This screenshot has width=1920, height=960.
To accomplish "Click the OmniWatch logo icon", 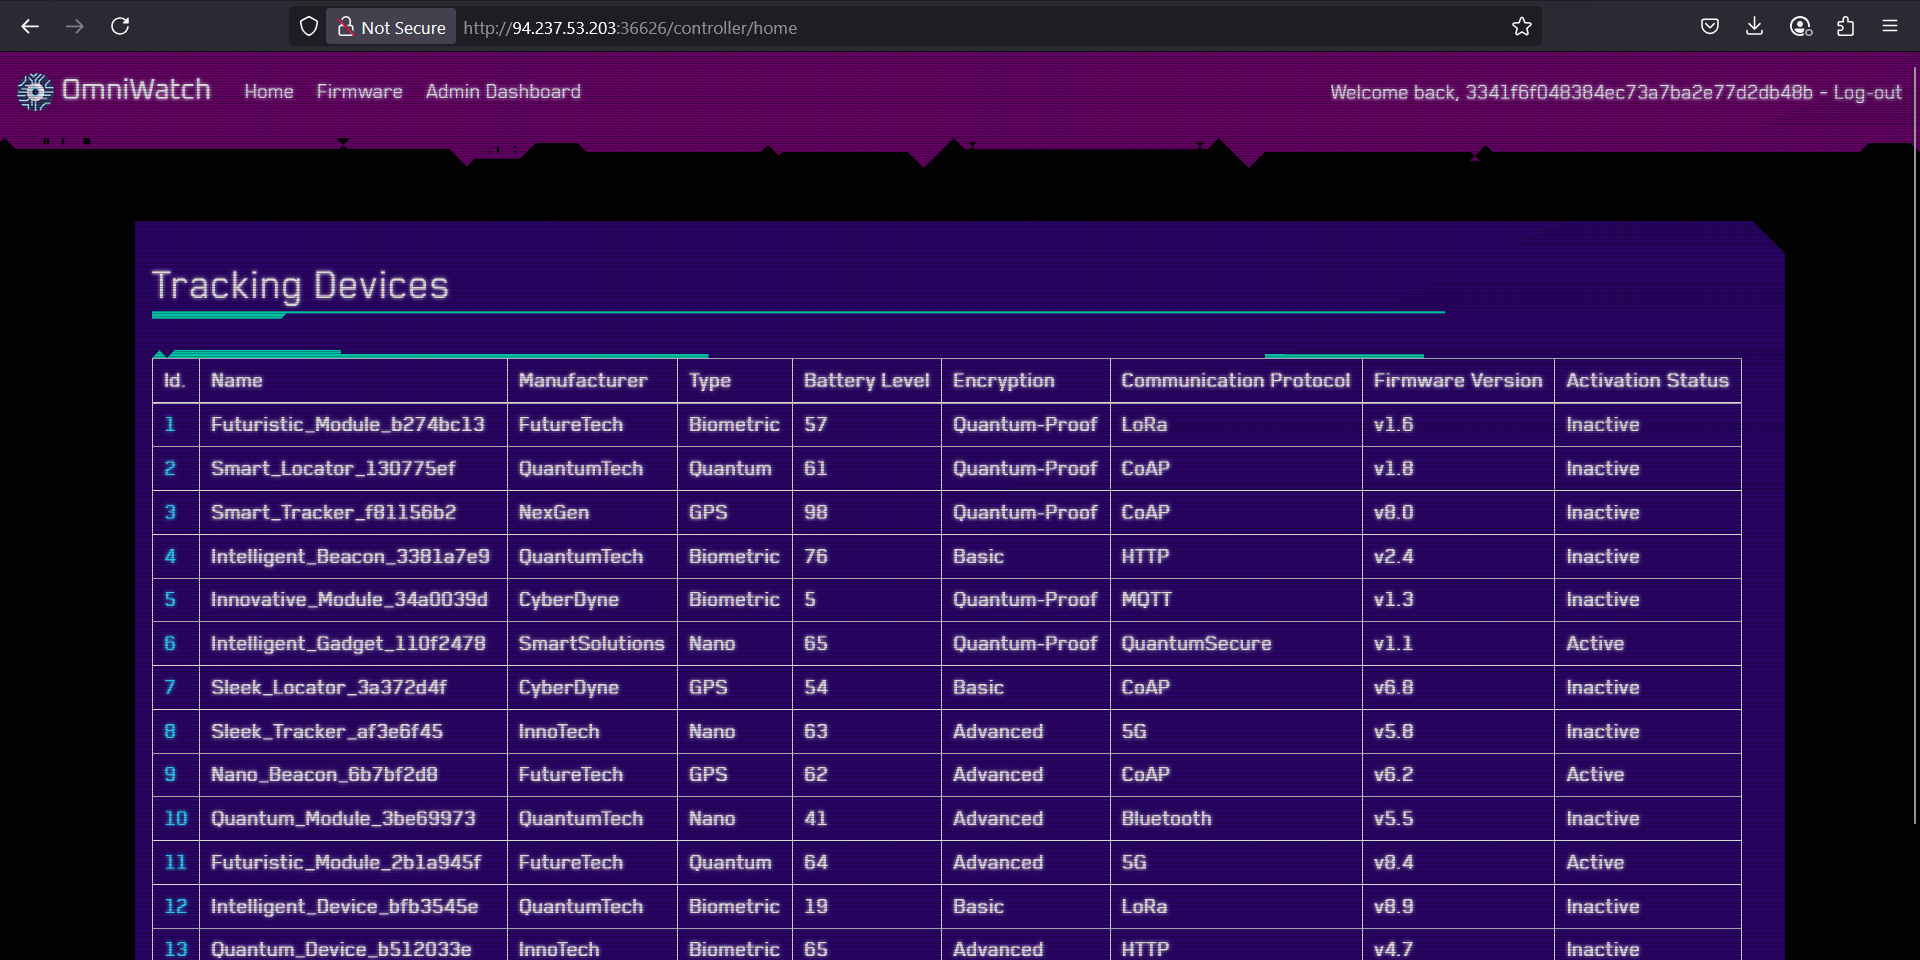I will click(x=35, y=92).
